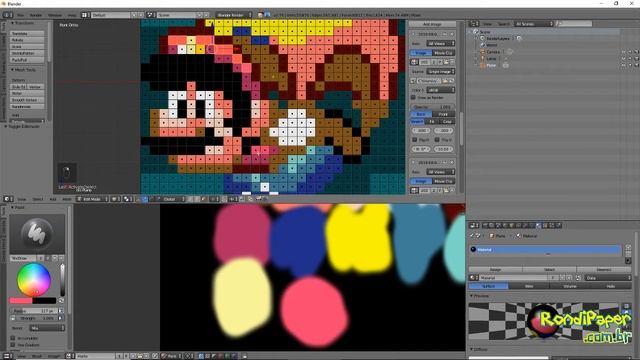The image size is (640, 360).
Task: Open the Axis All Views dropdown
Action: (440, 43)
